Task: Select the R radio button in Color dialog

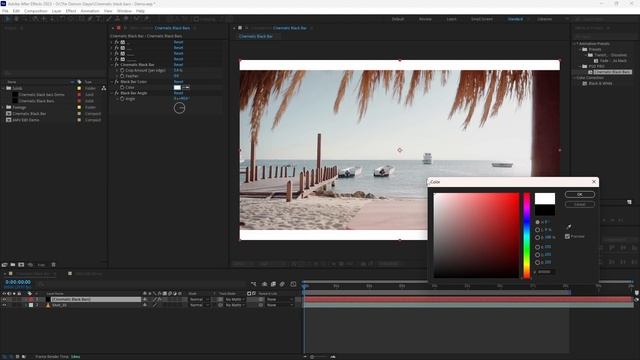Action: pos(538,247)
